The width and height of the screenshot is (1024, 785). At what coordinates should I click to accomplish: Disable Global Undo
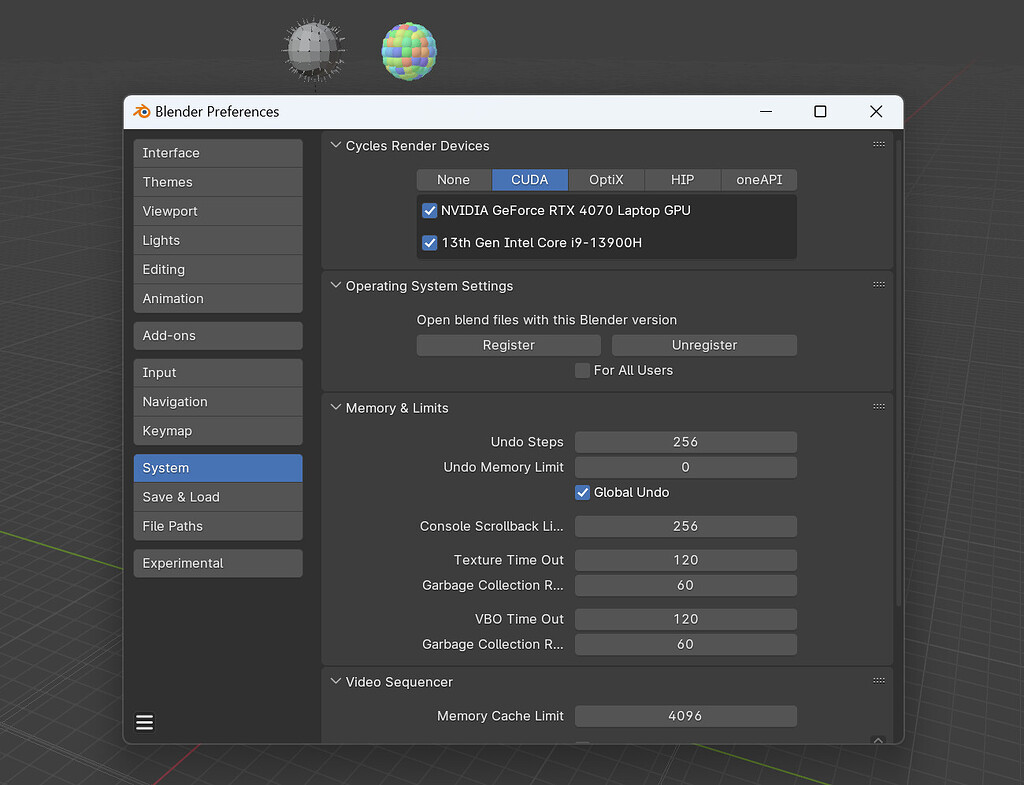click(582, 492)
